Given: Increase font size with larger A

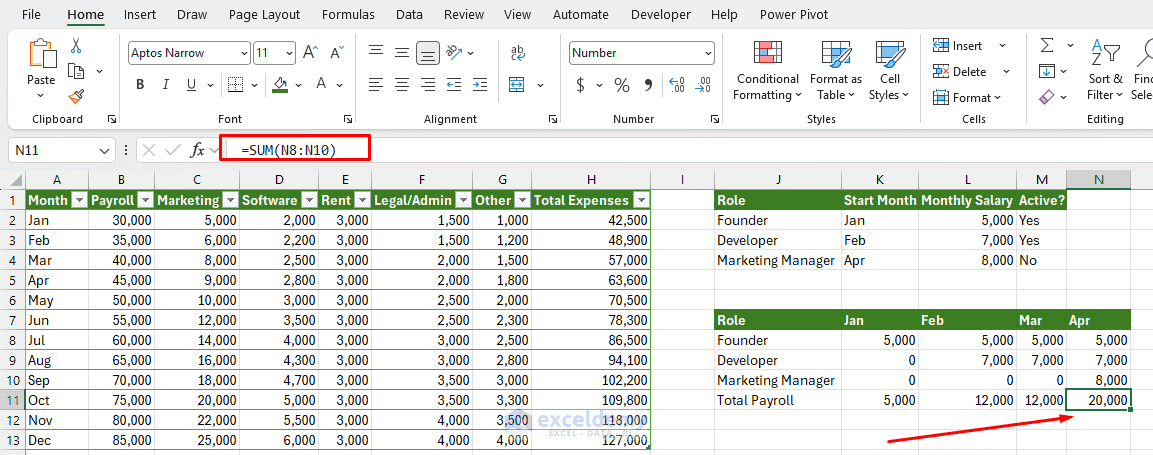Looking at the screenshot, I should [310, 52].
